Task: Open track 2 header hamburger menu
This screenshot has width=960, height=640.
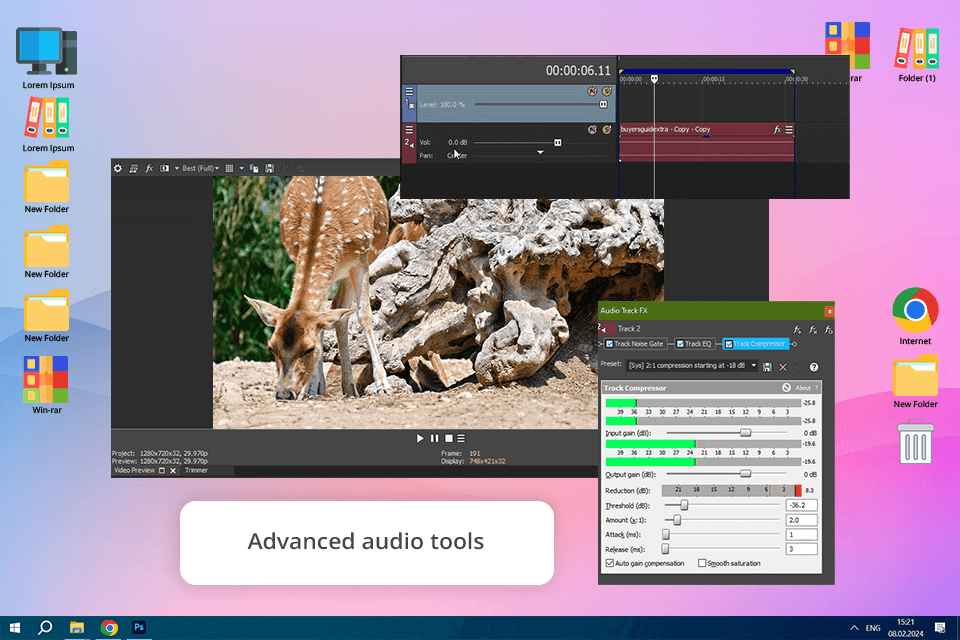Action: (x=410, y=130)
